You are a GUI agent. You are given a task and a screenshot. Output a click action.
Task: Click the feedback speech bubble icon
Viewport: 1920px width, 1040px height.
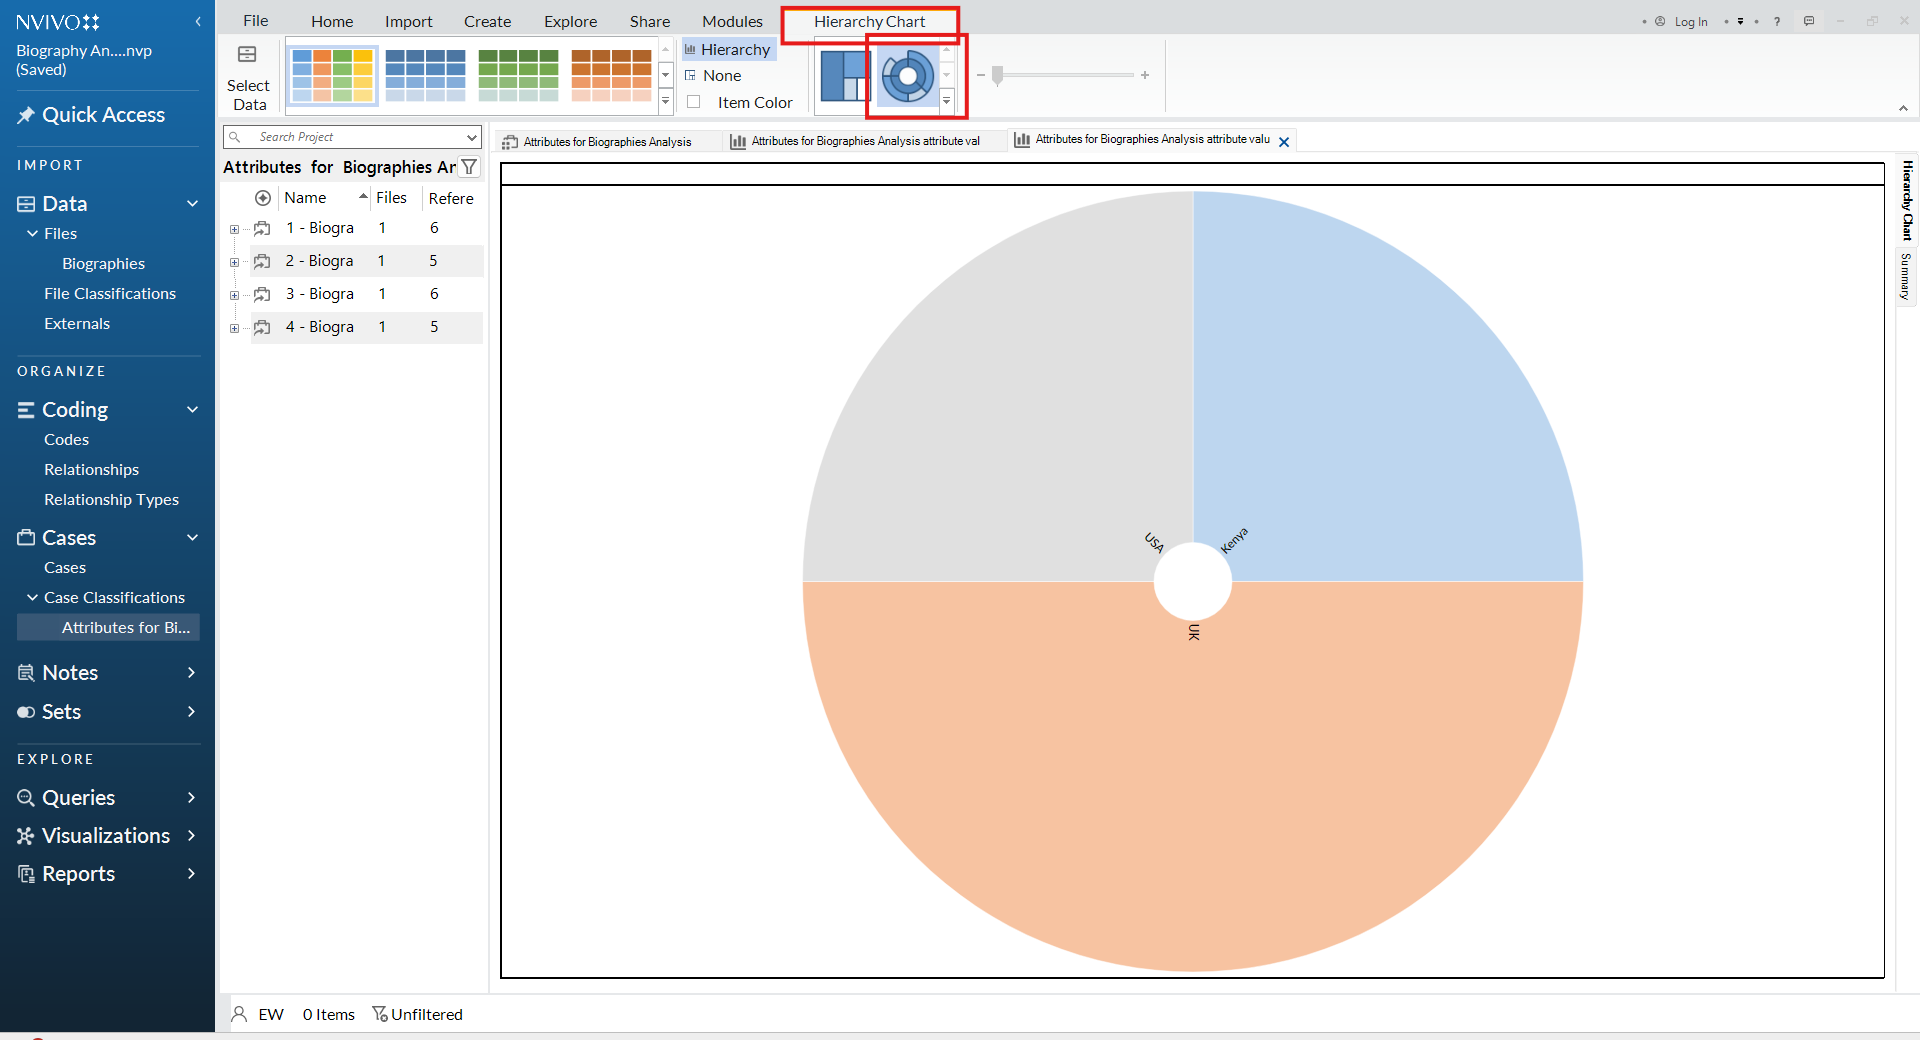[1809, 21]
